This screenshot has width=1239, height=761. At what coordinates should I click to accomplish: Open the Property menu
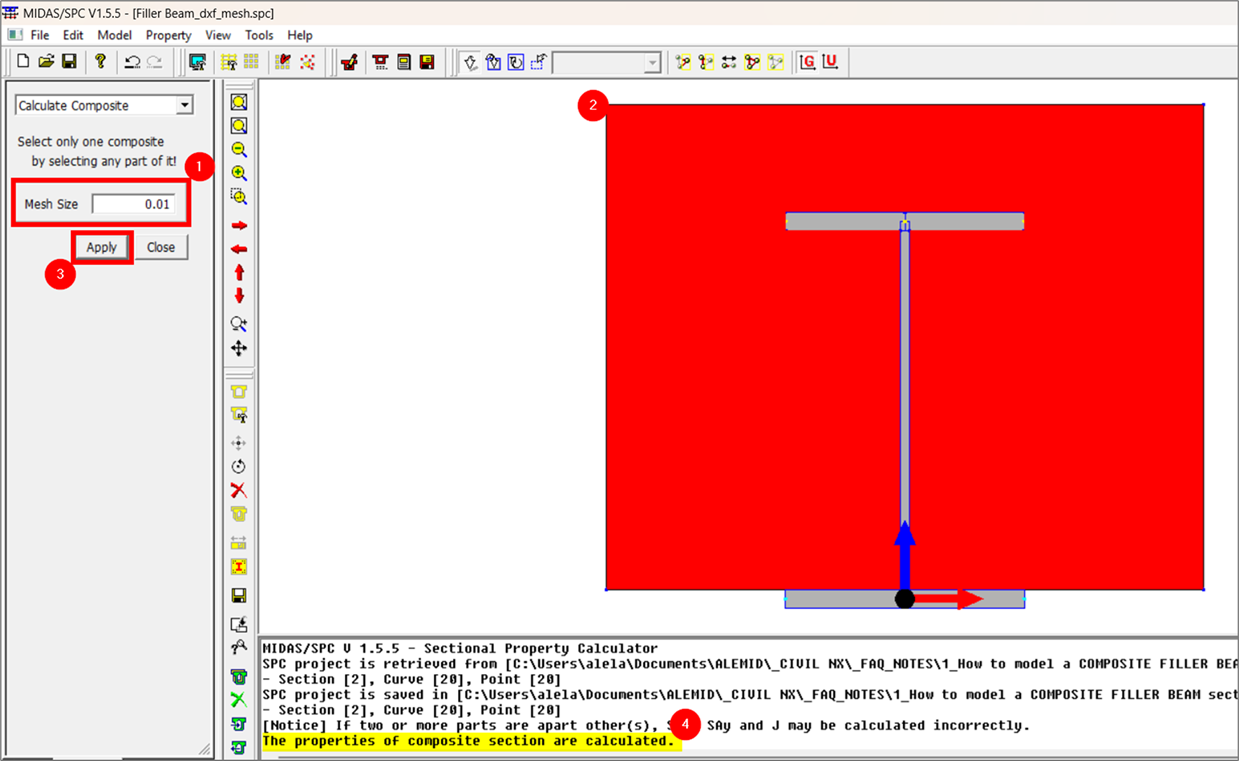pos(168,35)
